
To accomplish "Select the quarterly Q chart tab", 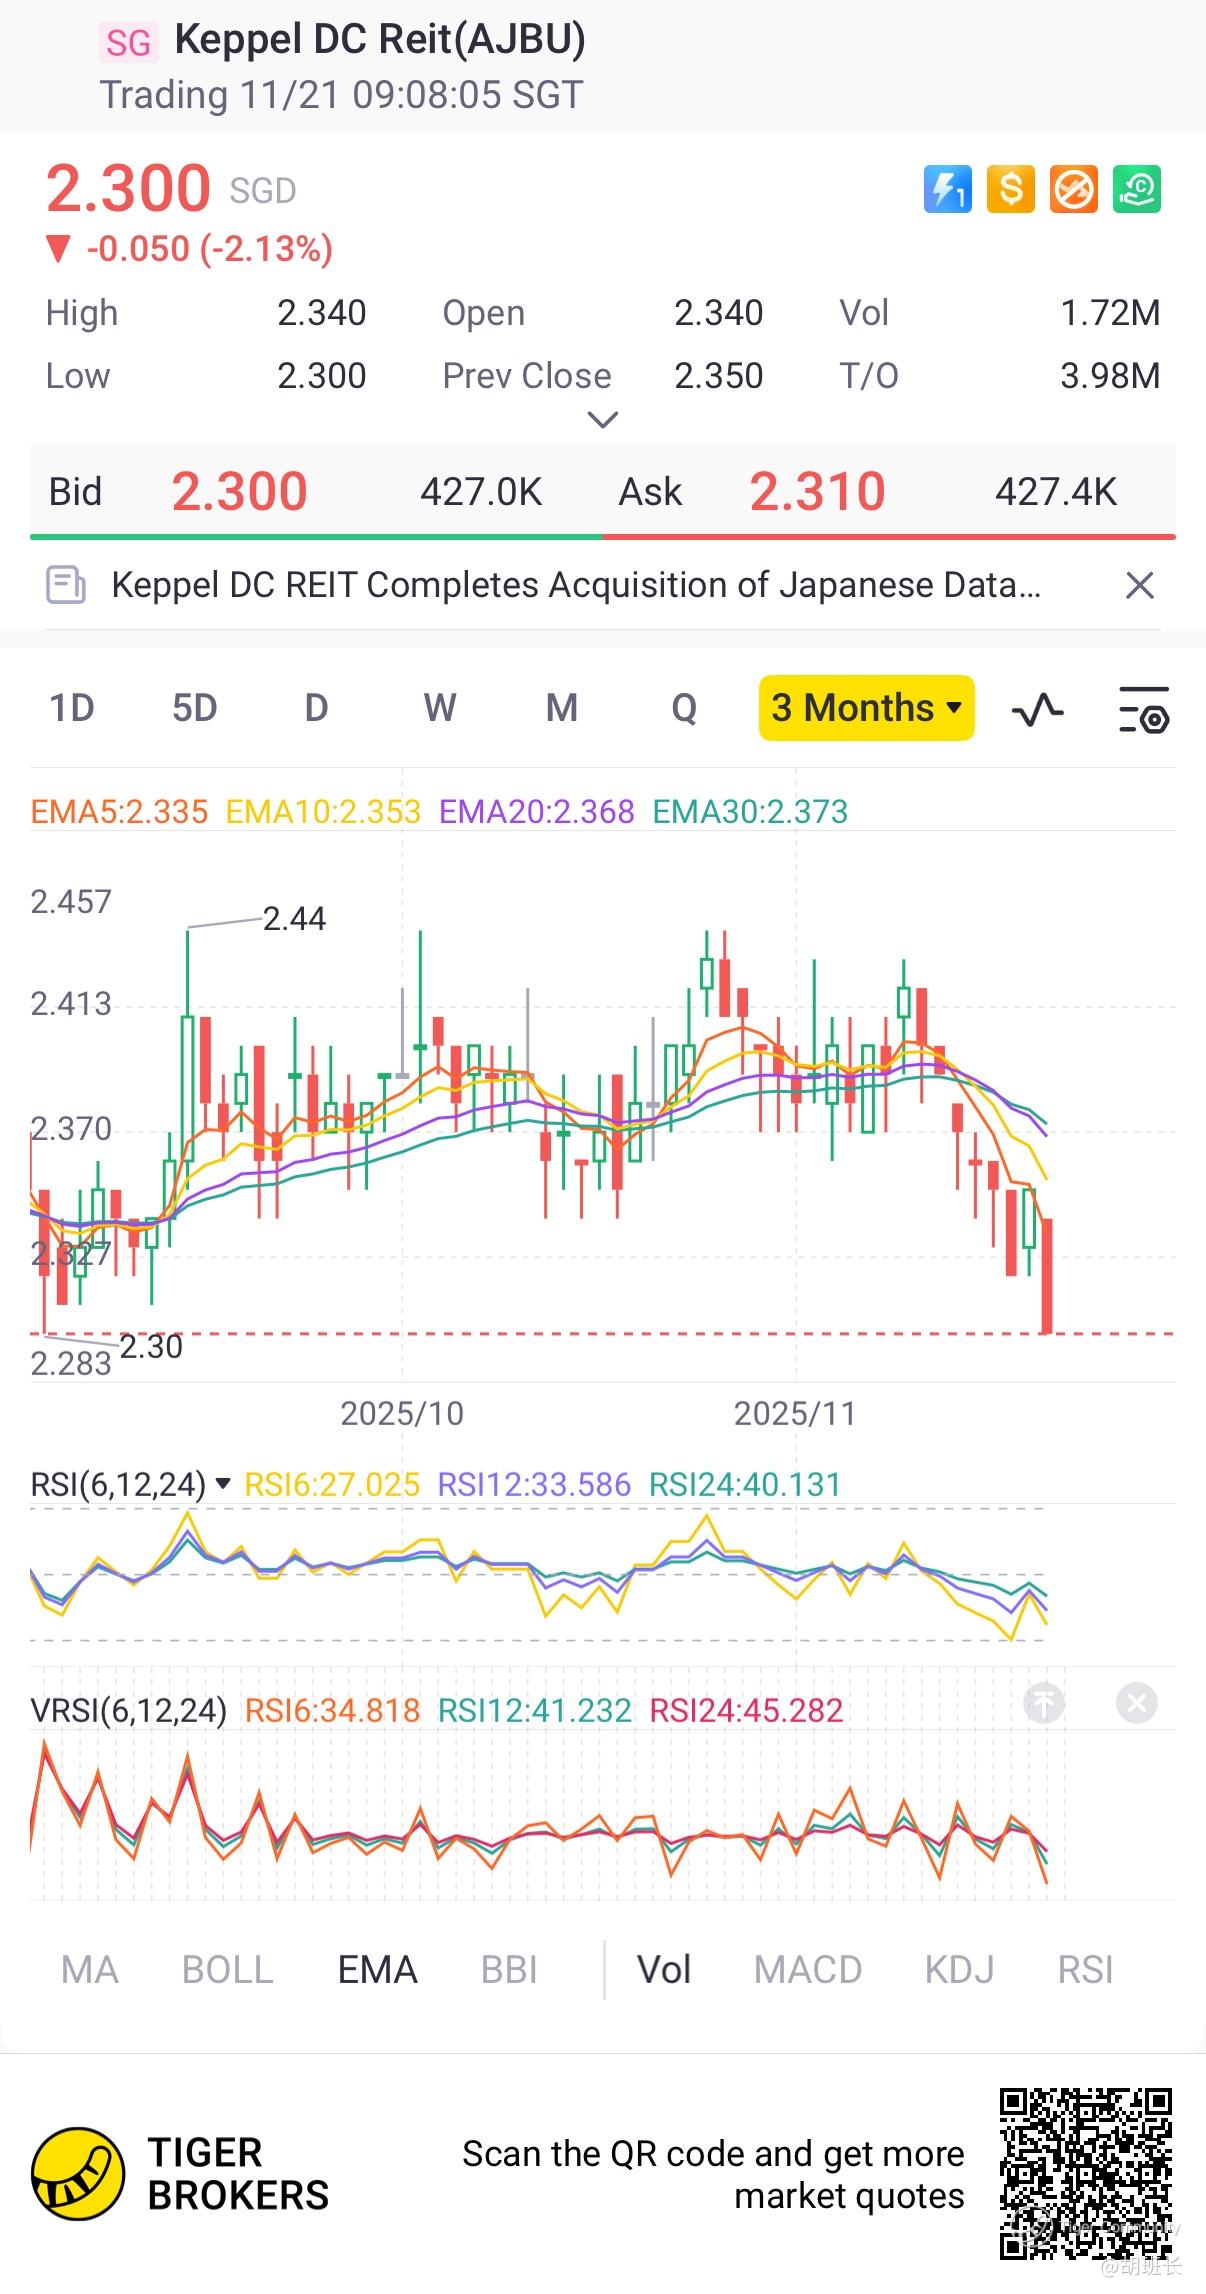I will (x=684, y=708).
